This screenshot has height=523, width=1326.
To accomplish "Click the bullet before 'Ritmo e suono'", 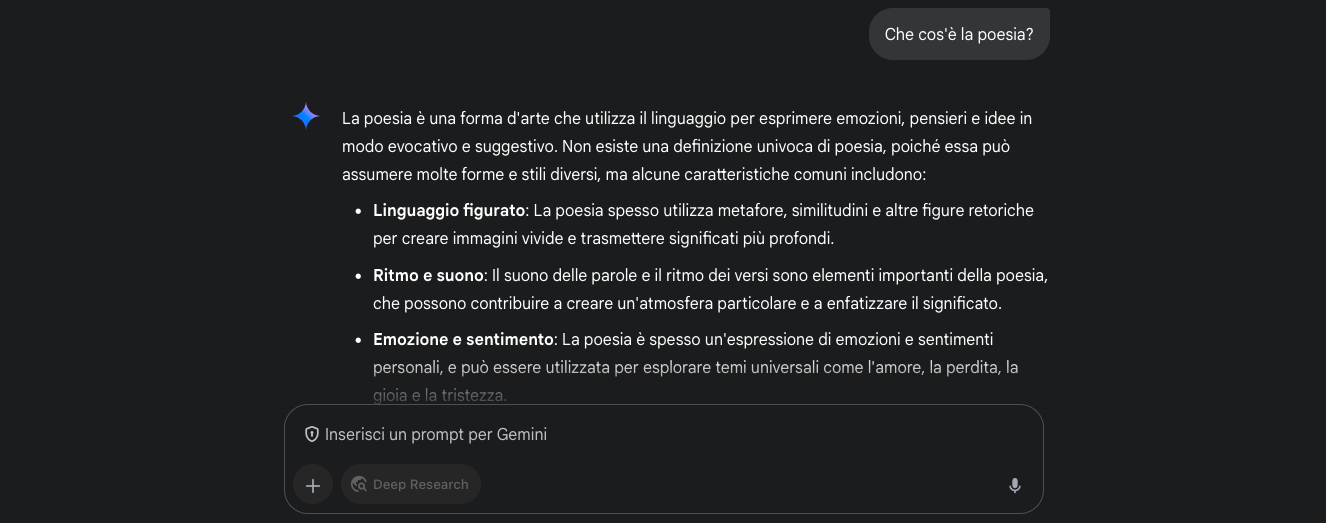I will click(358, 275).
